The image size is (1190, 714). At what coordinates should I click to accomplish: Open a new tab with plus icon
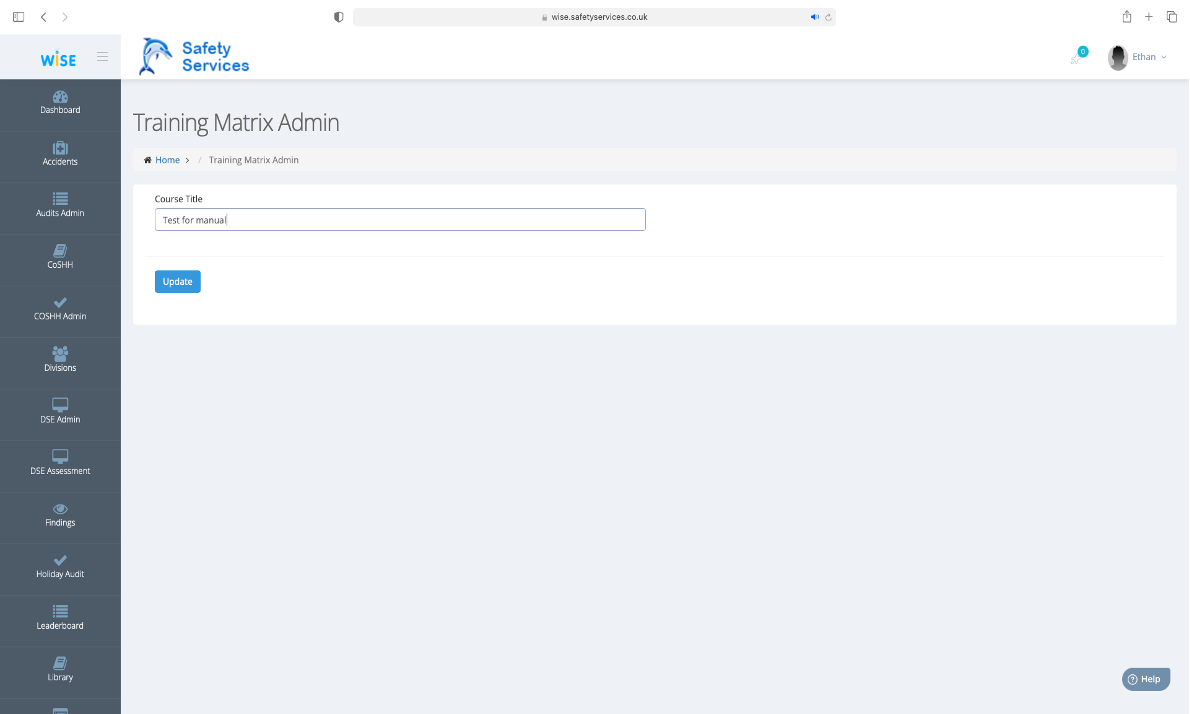coord(1149,17)
